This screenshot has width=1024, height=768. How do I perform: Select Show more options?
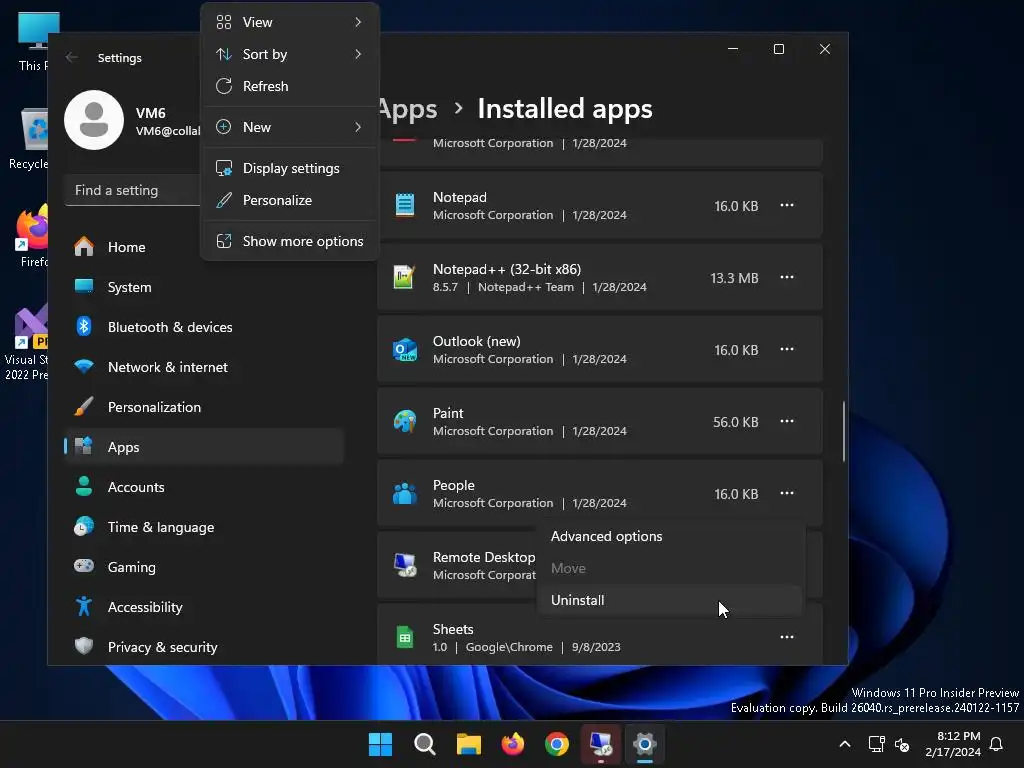tap(289, 241)
